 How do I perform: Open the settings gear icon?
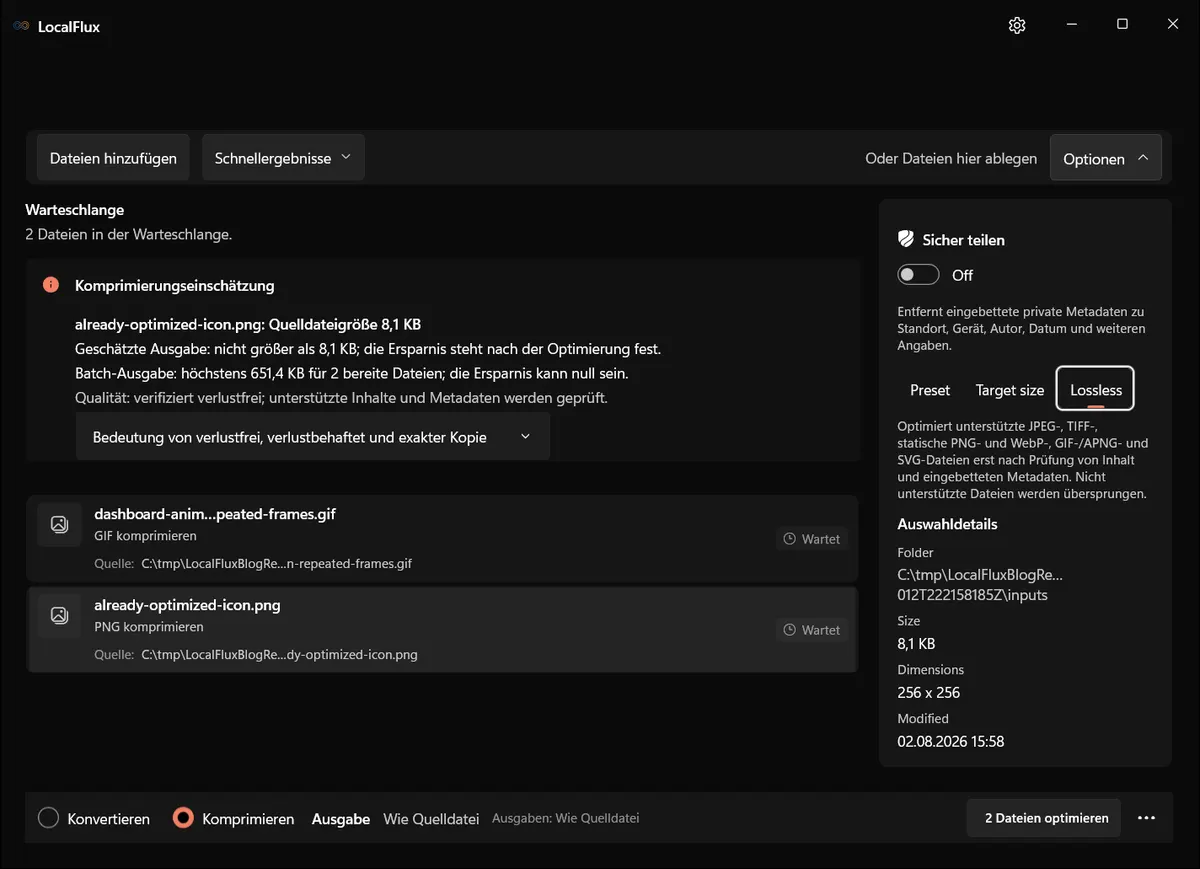tap(1017, 25)
